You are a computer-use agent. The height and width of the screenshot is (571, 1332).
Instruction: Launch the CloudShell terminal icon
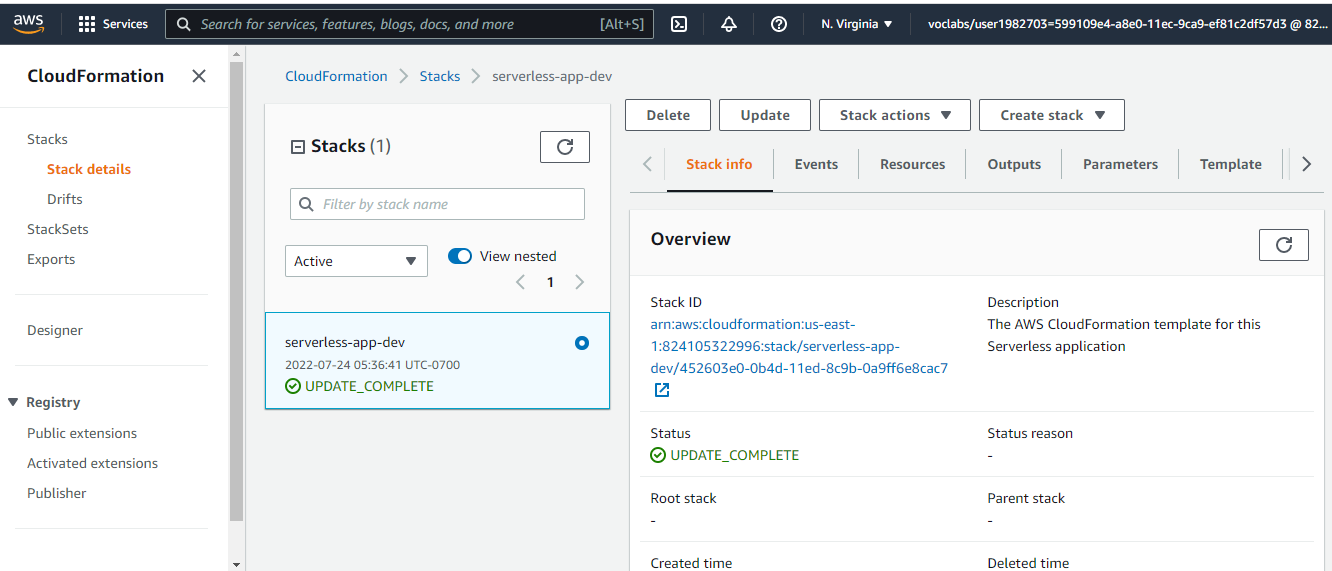[679, 24]
